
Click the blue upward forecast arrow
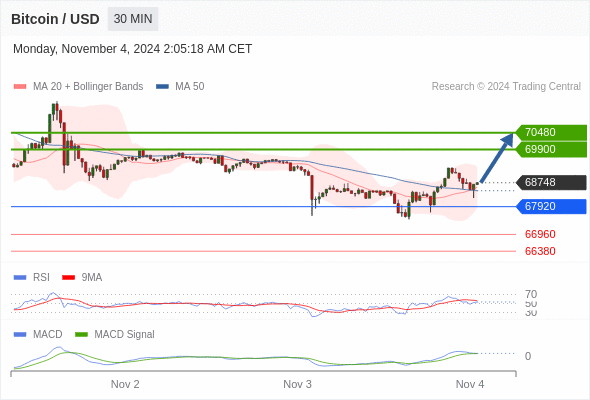pyautogui.click(x=497, y=158)
